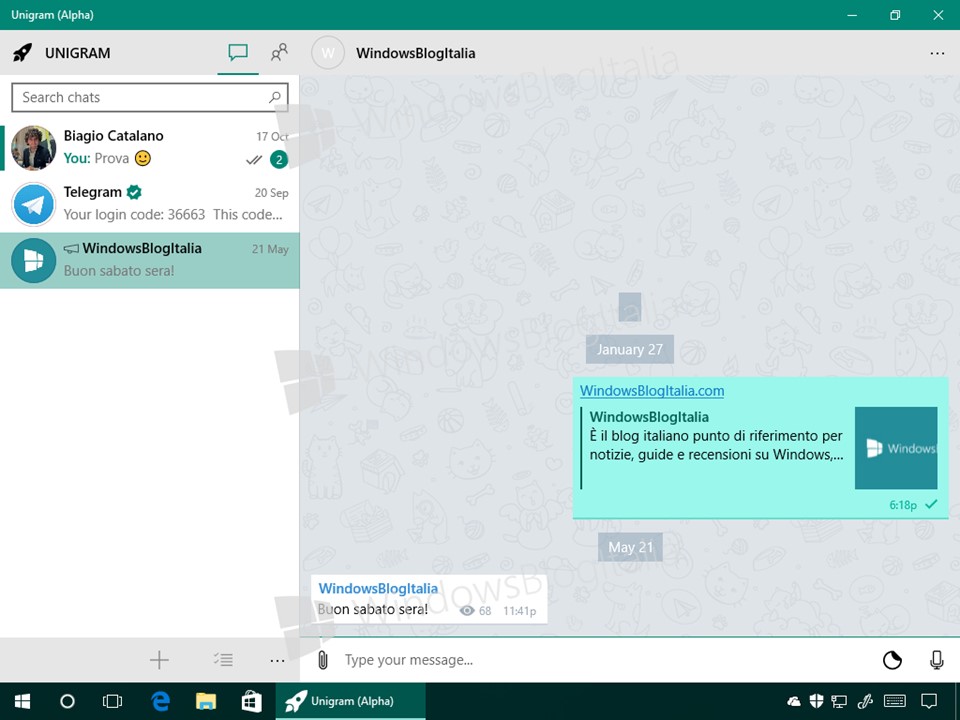960x720 pixels.
Task: Click the '21 May' chat date
Action: tap(270, 249)
